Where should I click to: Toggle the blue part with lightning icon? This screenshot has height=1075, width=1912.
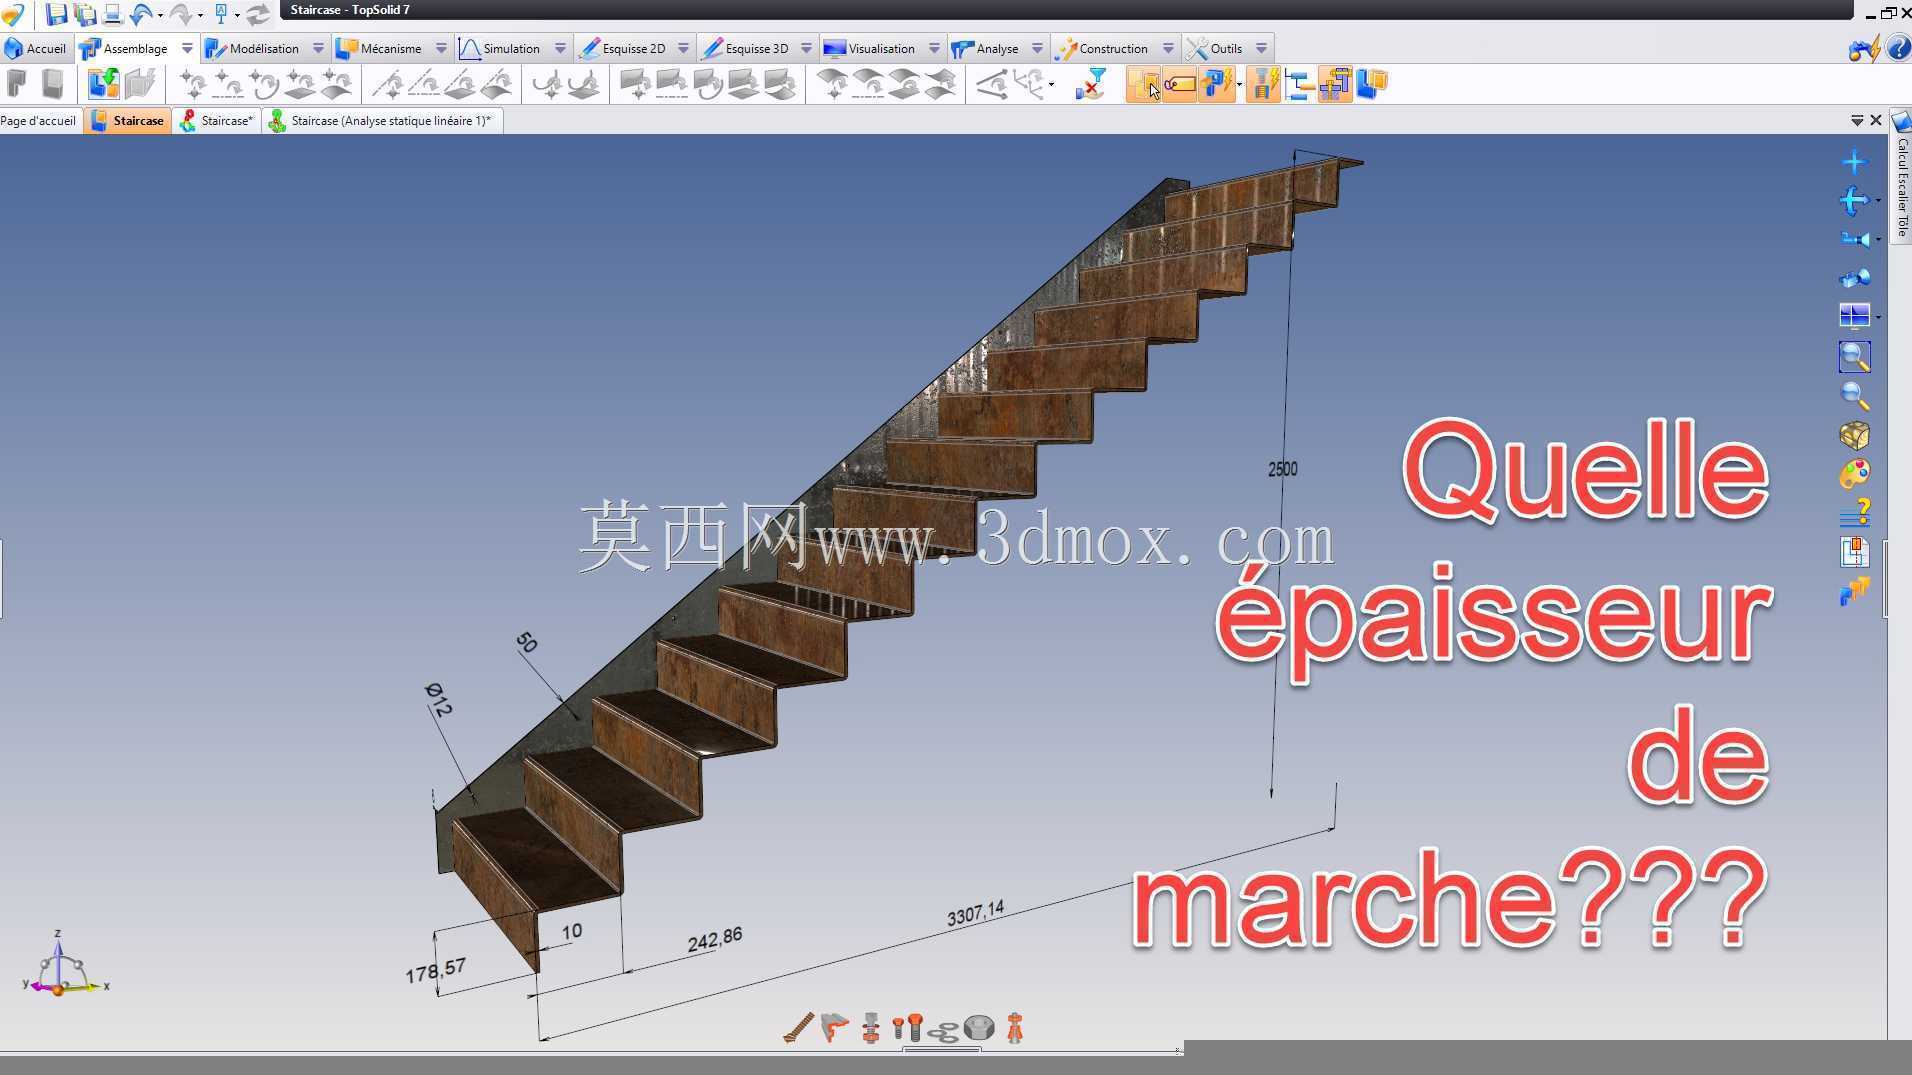[1216, 84]
